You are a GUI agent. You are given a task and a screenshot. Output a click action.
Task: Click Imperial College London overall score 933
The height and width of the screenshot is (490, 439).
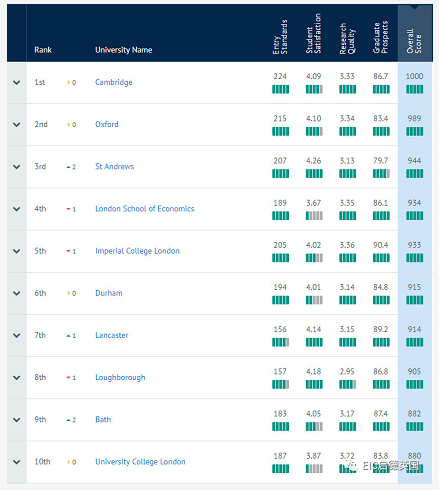[x=414, y=245]
